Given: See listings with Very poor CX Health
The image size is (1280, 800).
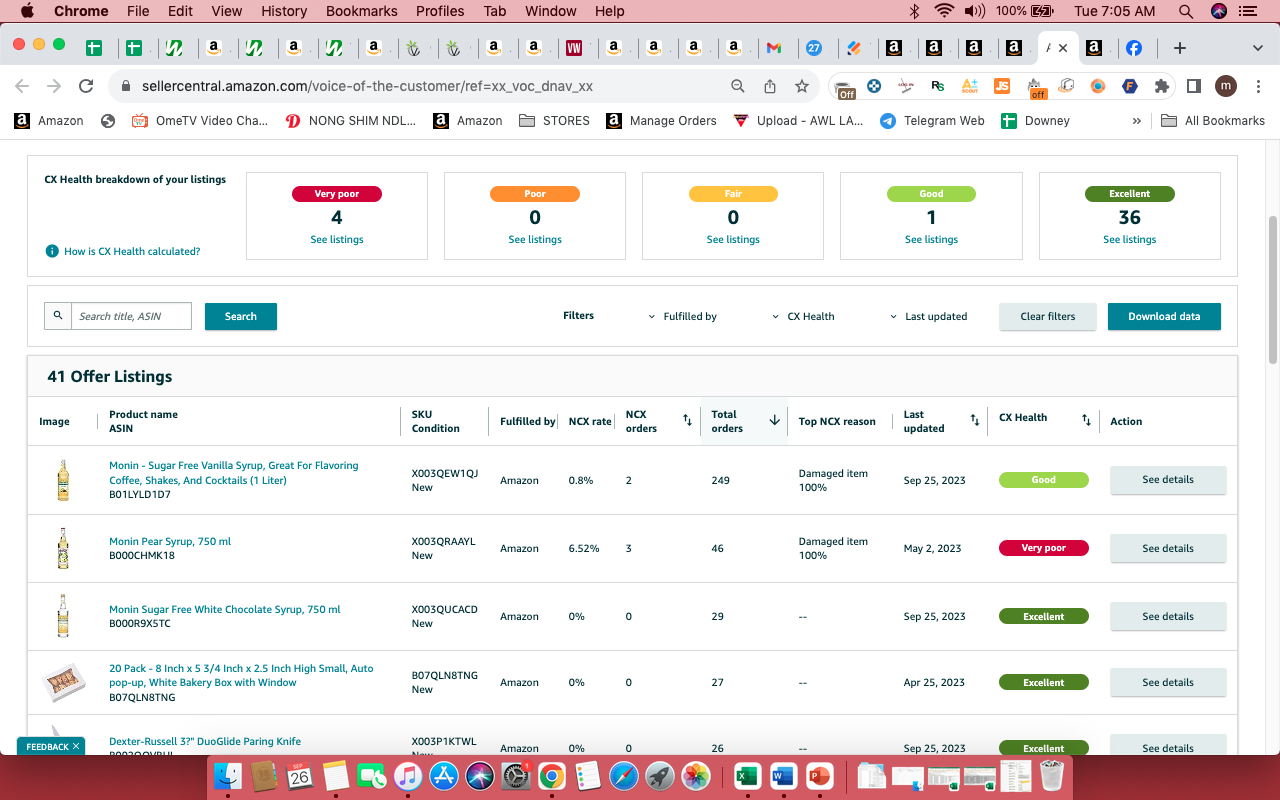Looking at the screenshot, I should 337,239.
